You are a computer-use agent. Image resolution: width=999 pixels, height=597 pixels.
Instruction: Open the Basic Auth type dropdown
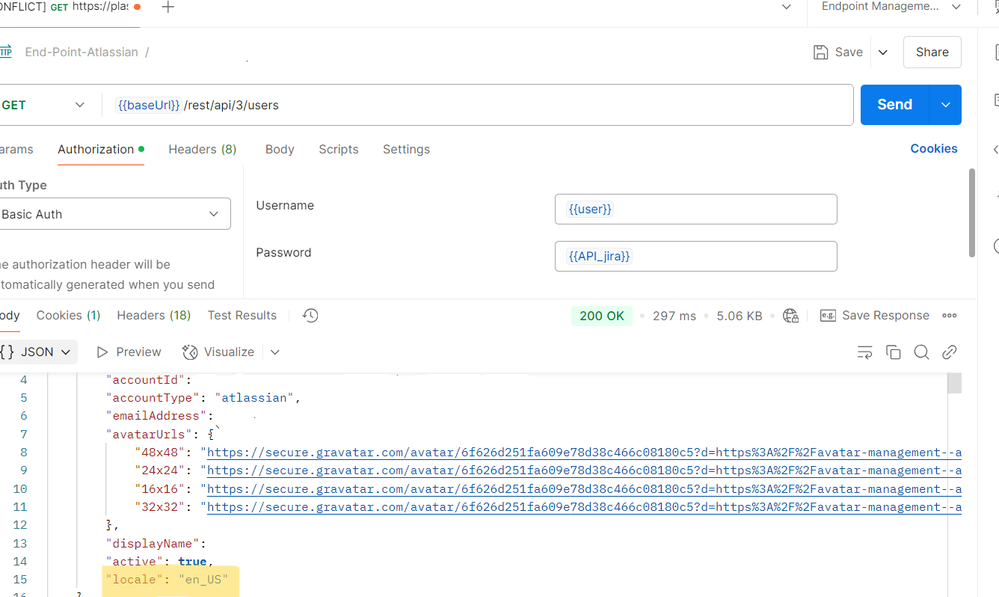pyautogui.click(x=113, y=214)
